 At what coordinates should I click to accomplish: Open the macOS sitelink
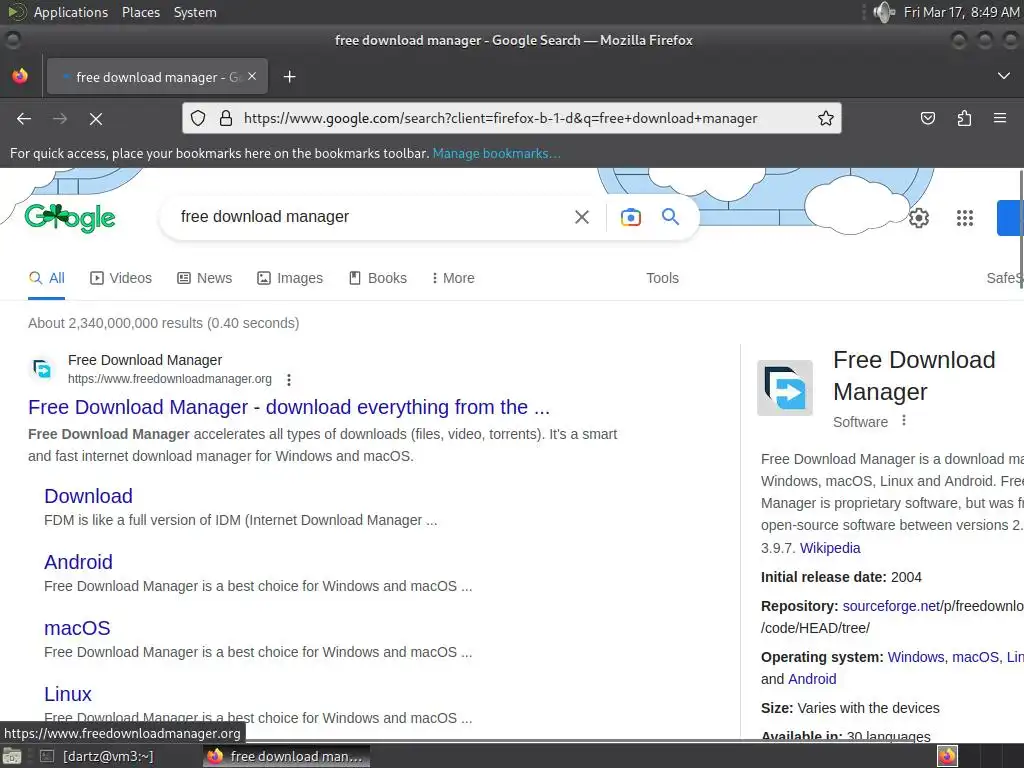click(x=77, y=628)
